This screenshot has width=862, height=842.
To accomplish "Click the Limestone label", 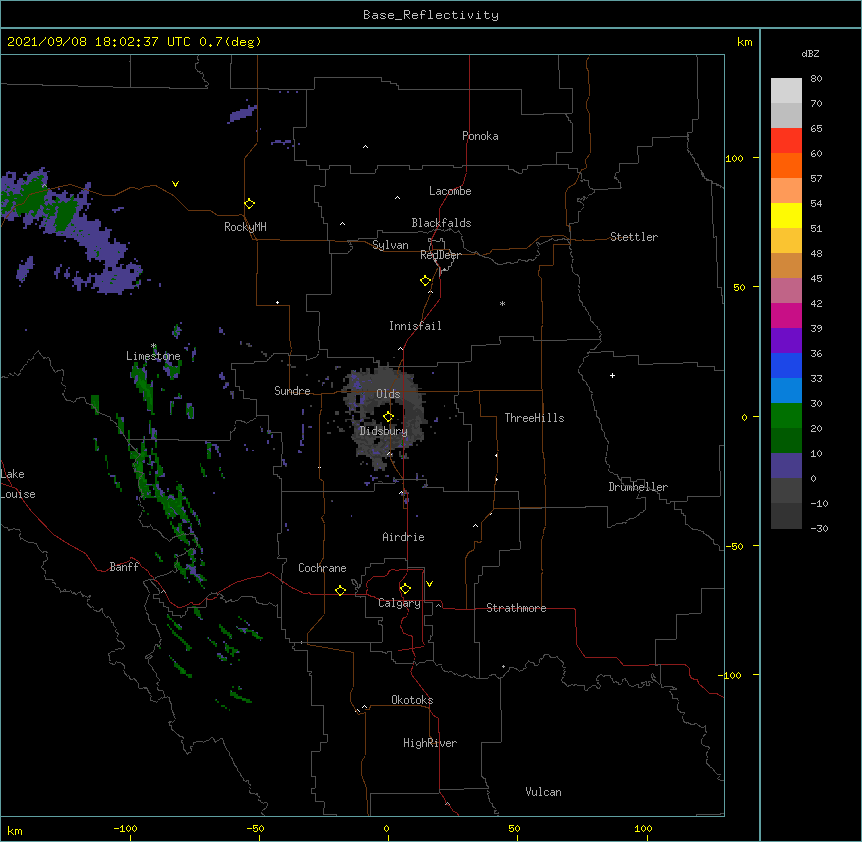I will 153,356.
